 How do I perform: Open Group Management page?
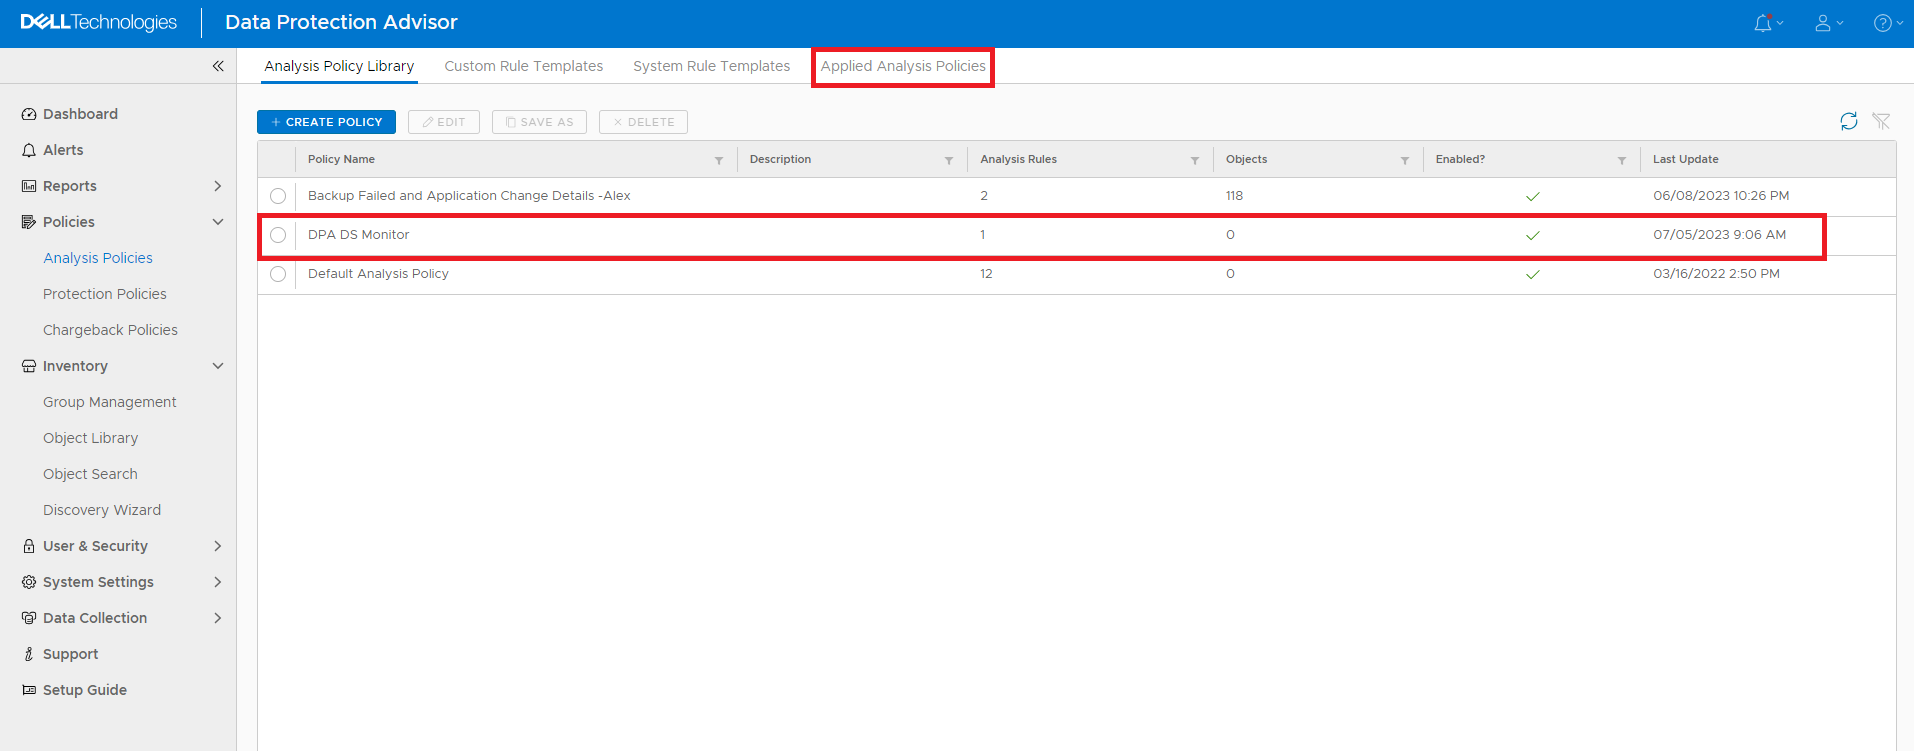pos(110,402)
